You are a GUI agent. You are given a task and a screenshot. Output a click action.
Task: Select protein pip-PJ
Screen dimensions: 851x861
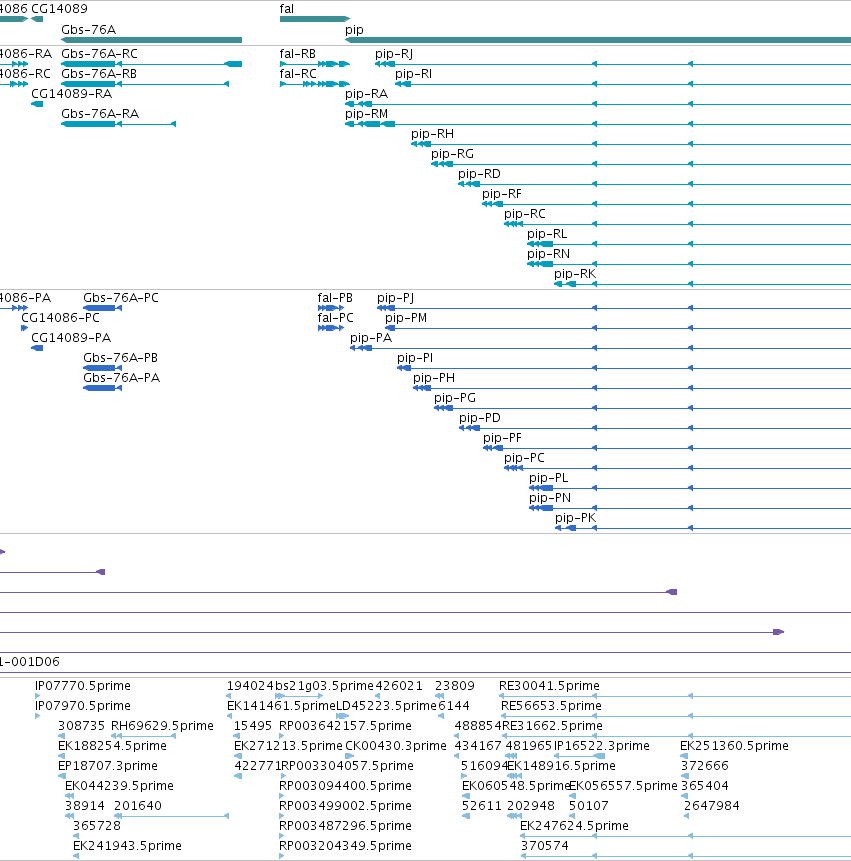pyautogui.click(x=395, y=298)
